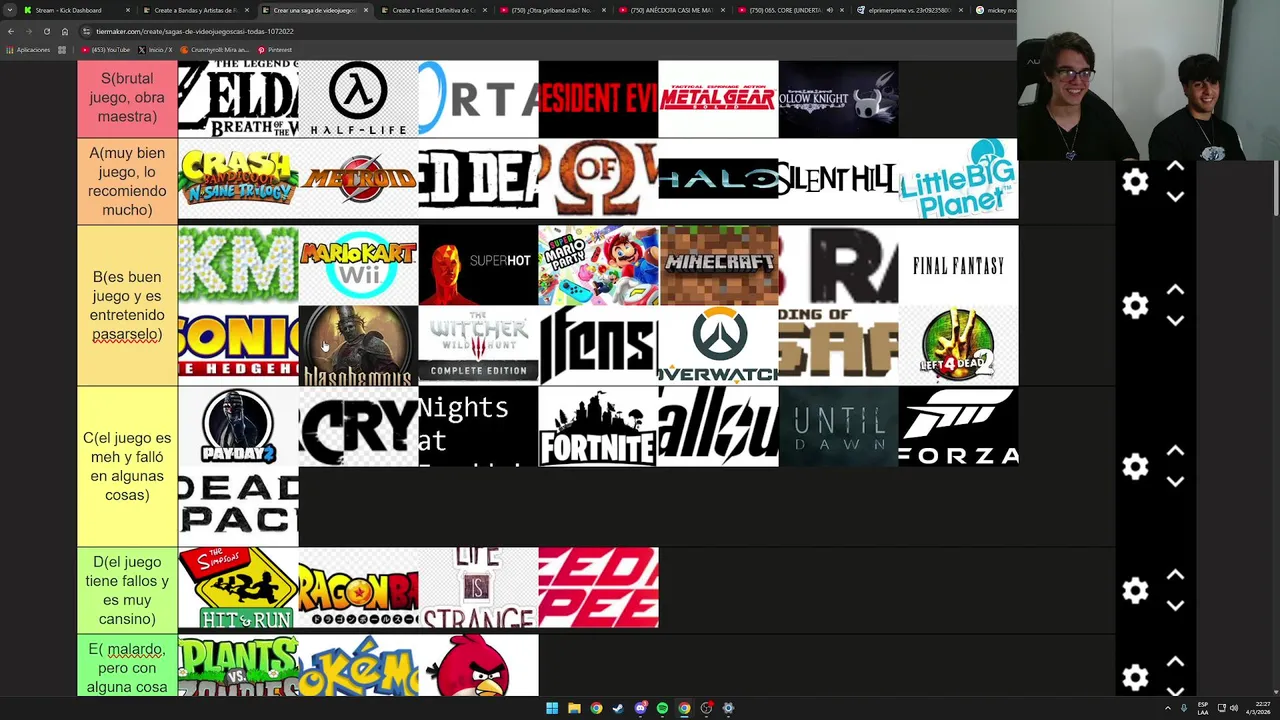Viewport: 1280px width, 720px height.
Task: Move tier C row up with chevron
Action: coord(1175,451)
